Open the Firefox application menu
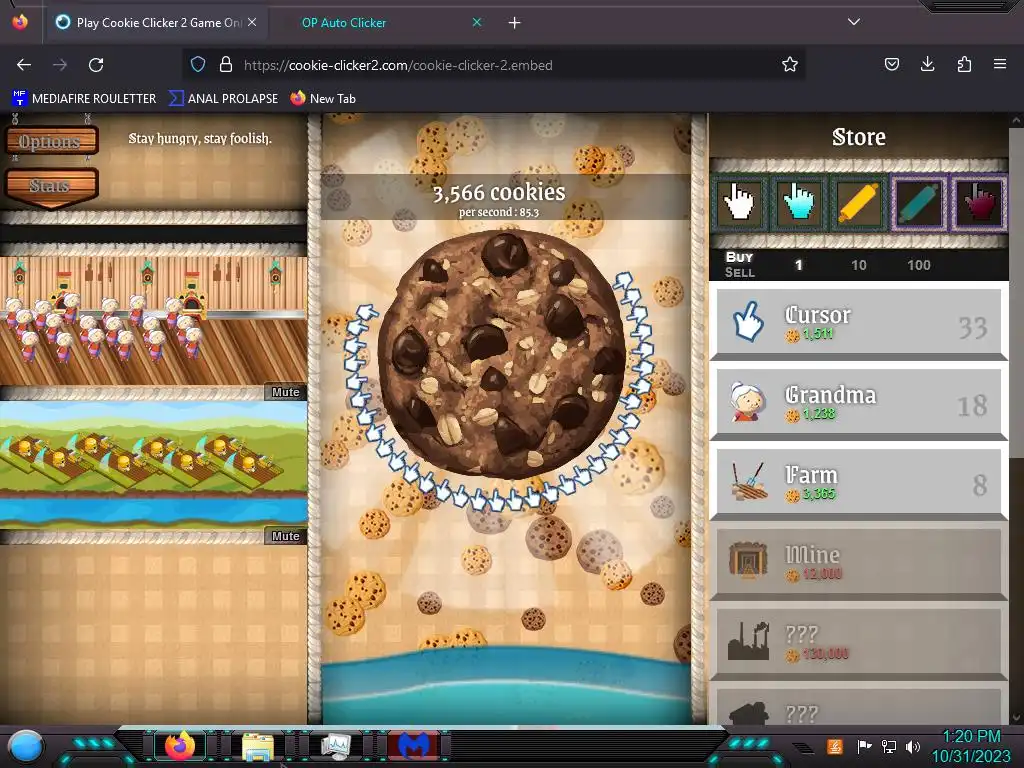 pos(1000,64)
